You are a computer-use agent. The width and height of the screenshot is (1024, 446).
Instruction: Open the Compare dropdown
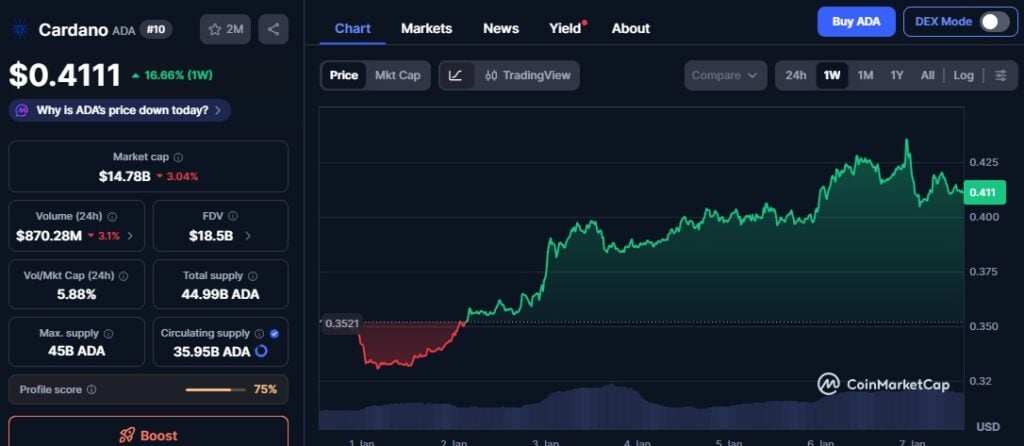[x=725, y=75]
